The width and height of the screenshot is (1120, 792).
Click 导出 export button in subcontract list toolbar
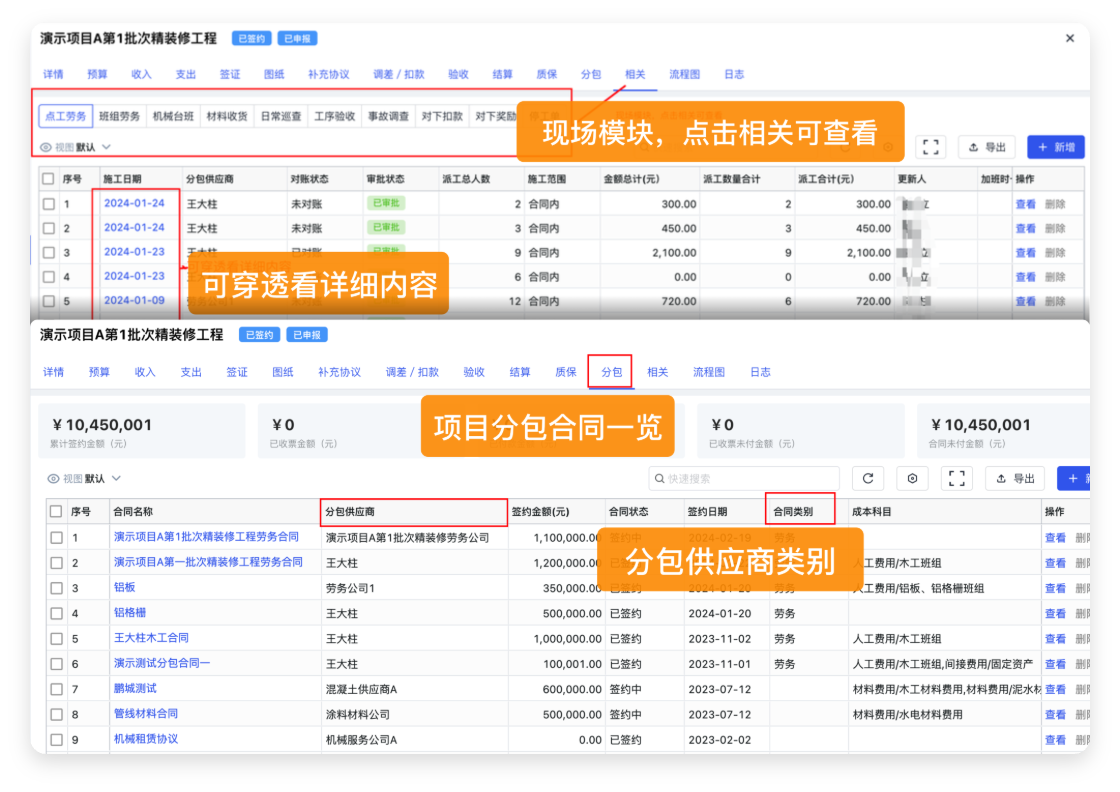click(1014, 479)
